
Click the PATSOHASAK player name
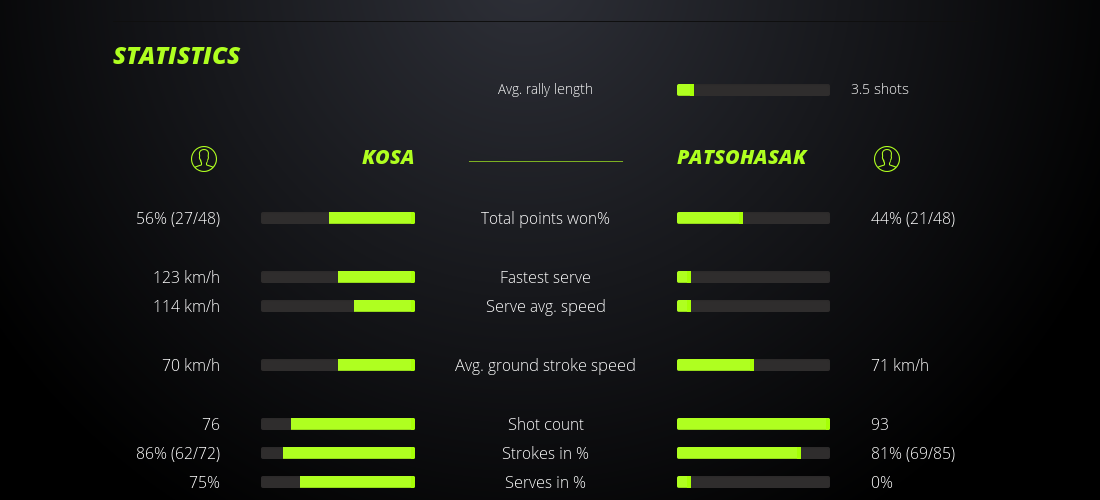coord(742,158)
